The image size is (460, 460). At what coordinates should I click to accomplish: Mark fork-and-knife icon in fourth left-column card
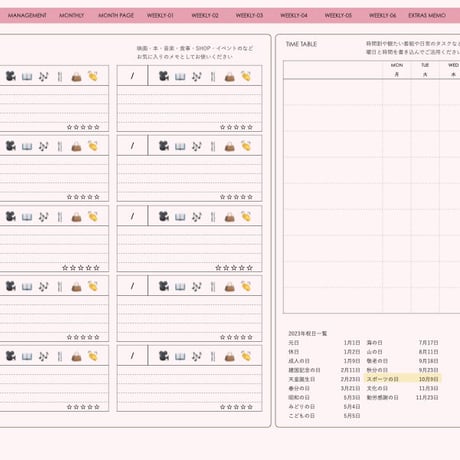[x=60, y=287]
